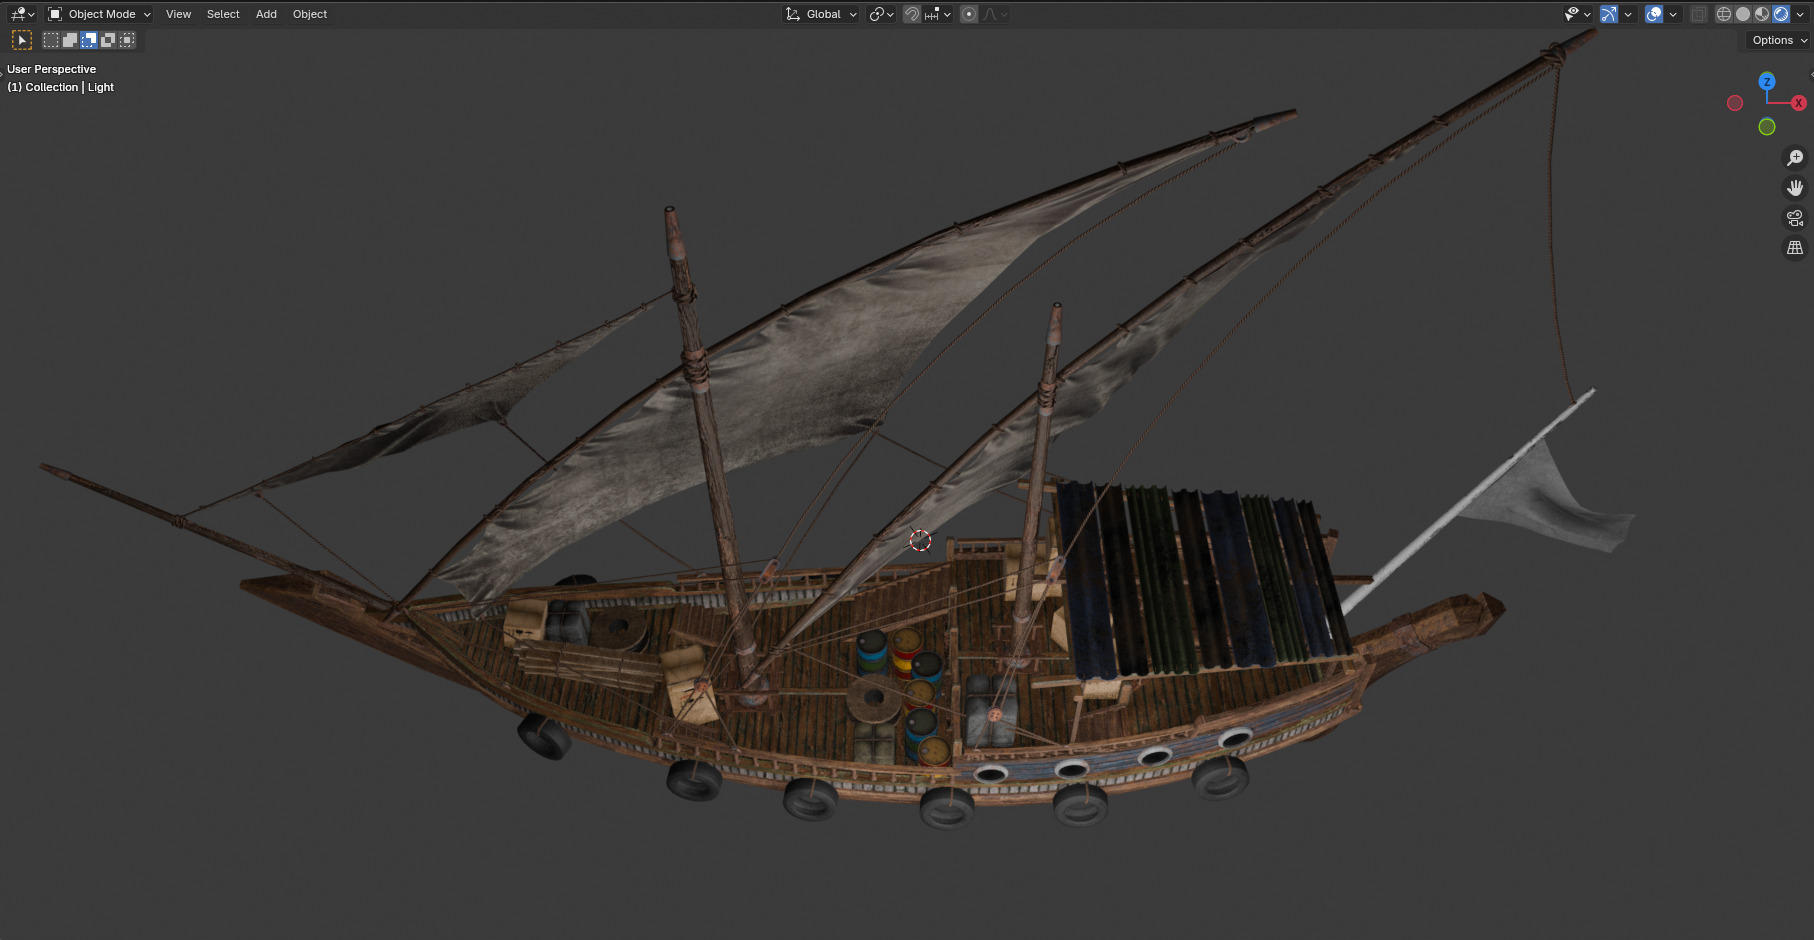Choose Subtract from selection mode
The height and width of the screenshot is (940, 1814).
[89, 40]
